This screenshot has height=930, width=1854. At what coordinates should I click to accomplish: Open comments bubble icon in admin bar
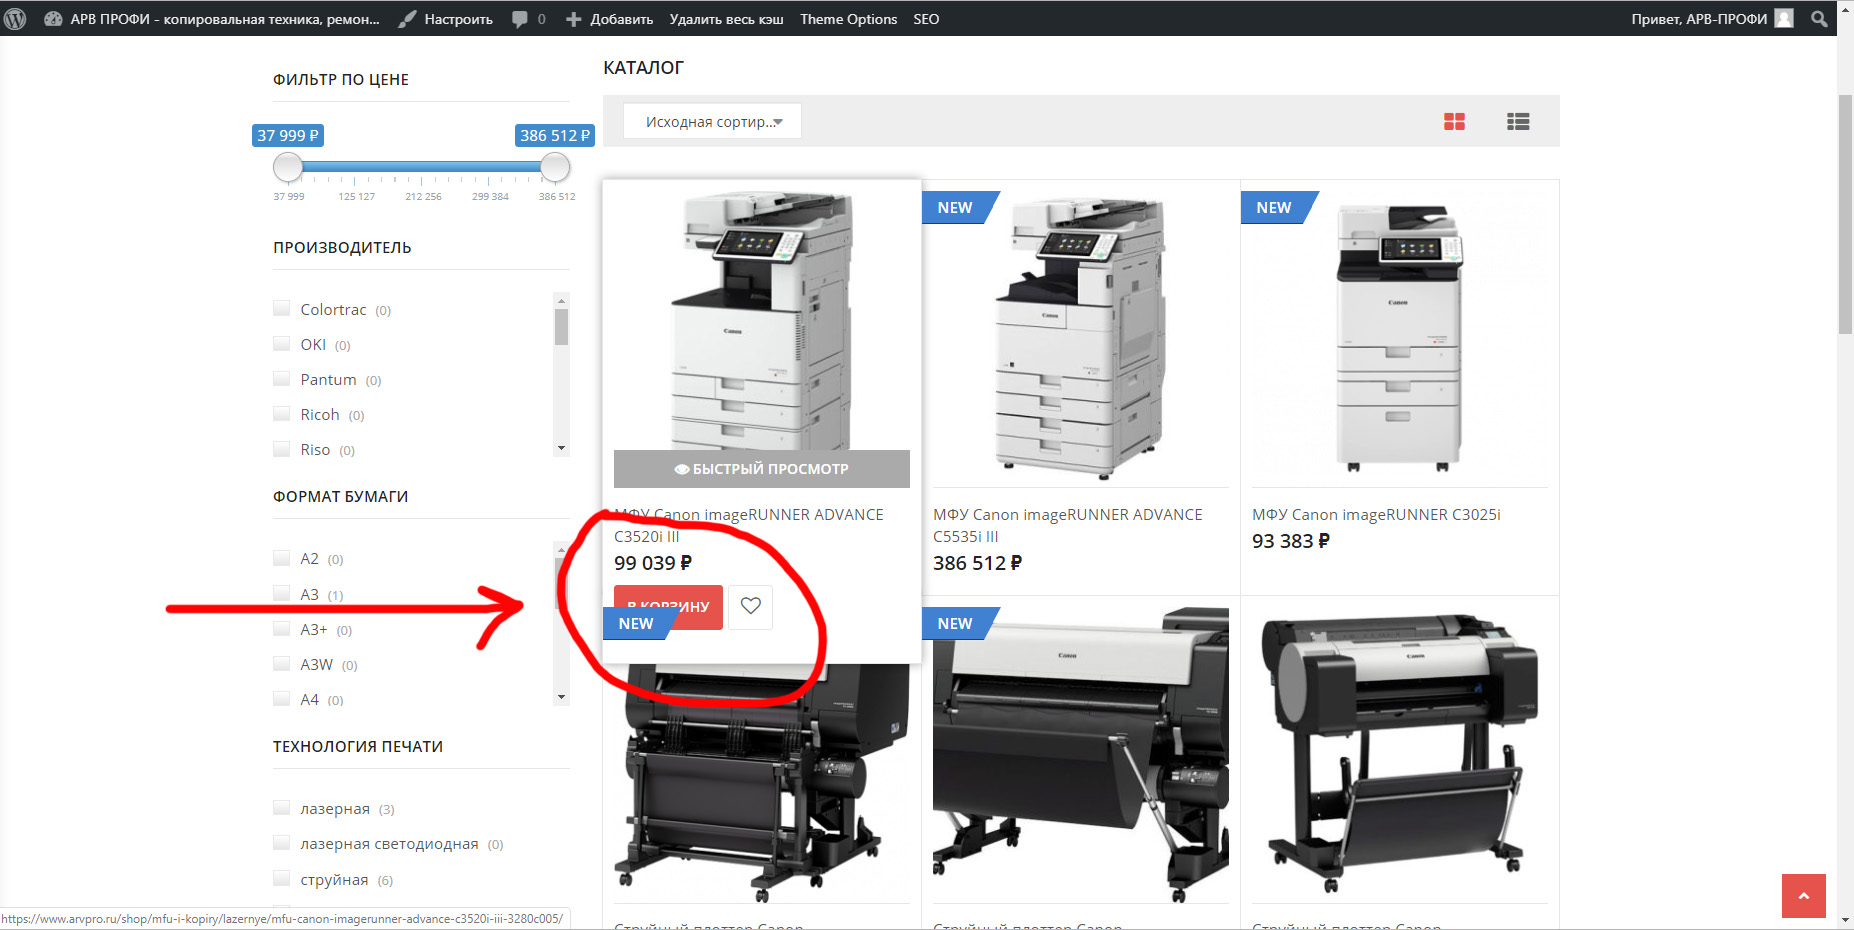click(520, 19)
